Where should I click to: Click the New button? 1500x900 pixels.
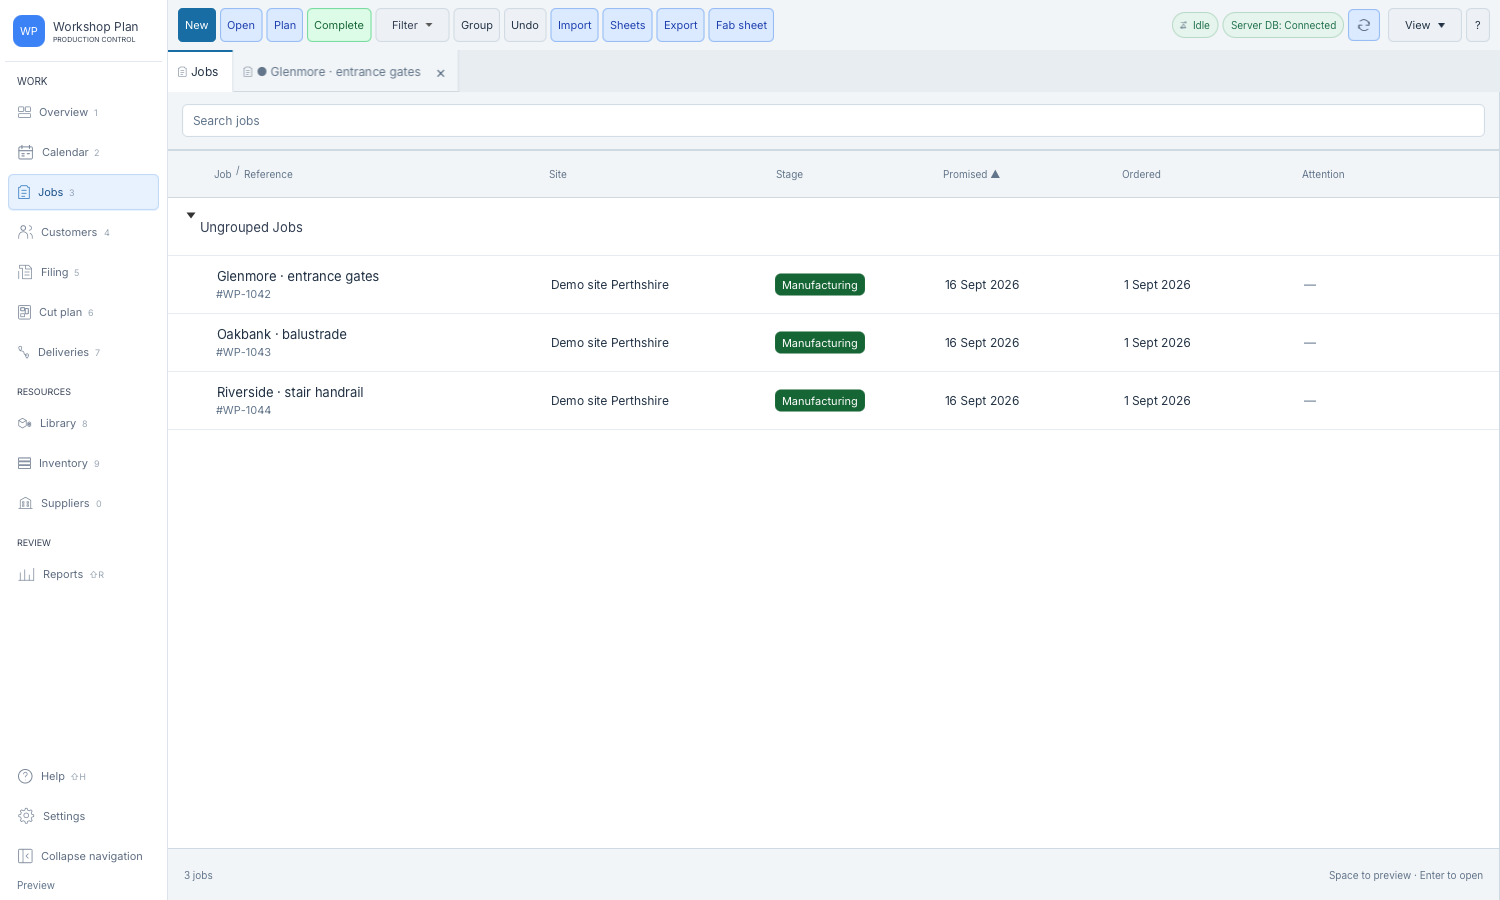(x=197, y=25)
